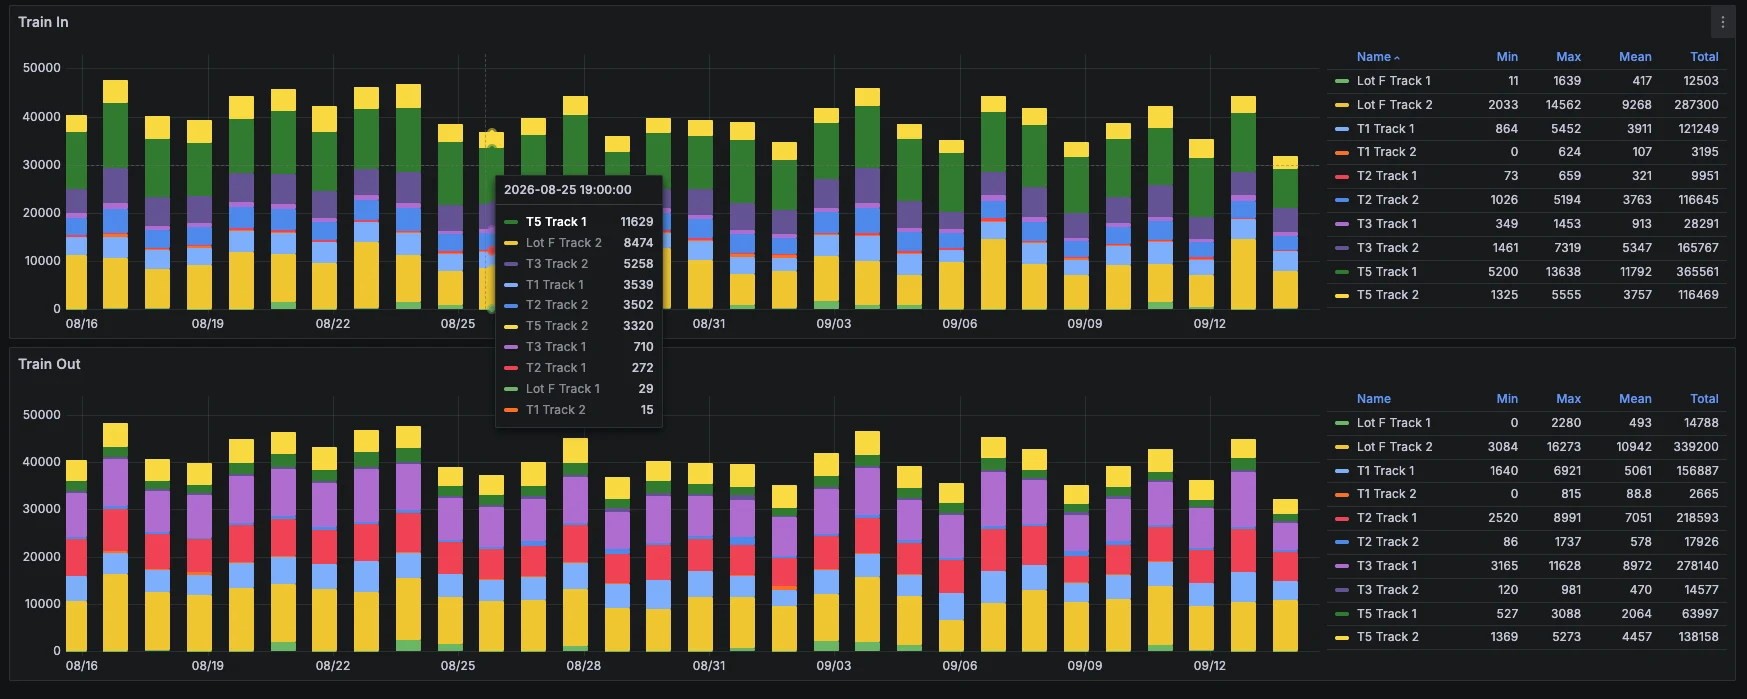Toggle T3 Track 2 series in Train In legend
Screen dimensions: 1747x699
click(1387, 248)
